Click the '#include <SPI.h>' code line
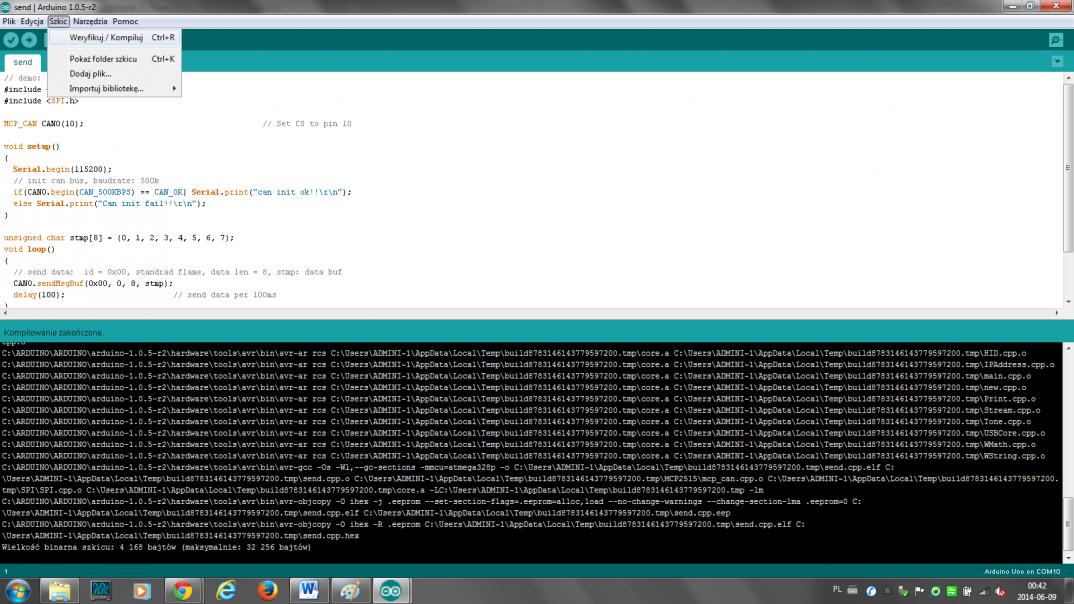Viewport: 1074px width, 604px height. pos(41,101)
